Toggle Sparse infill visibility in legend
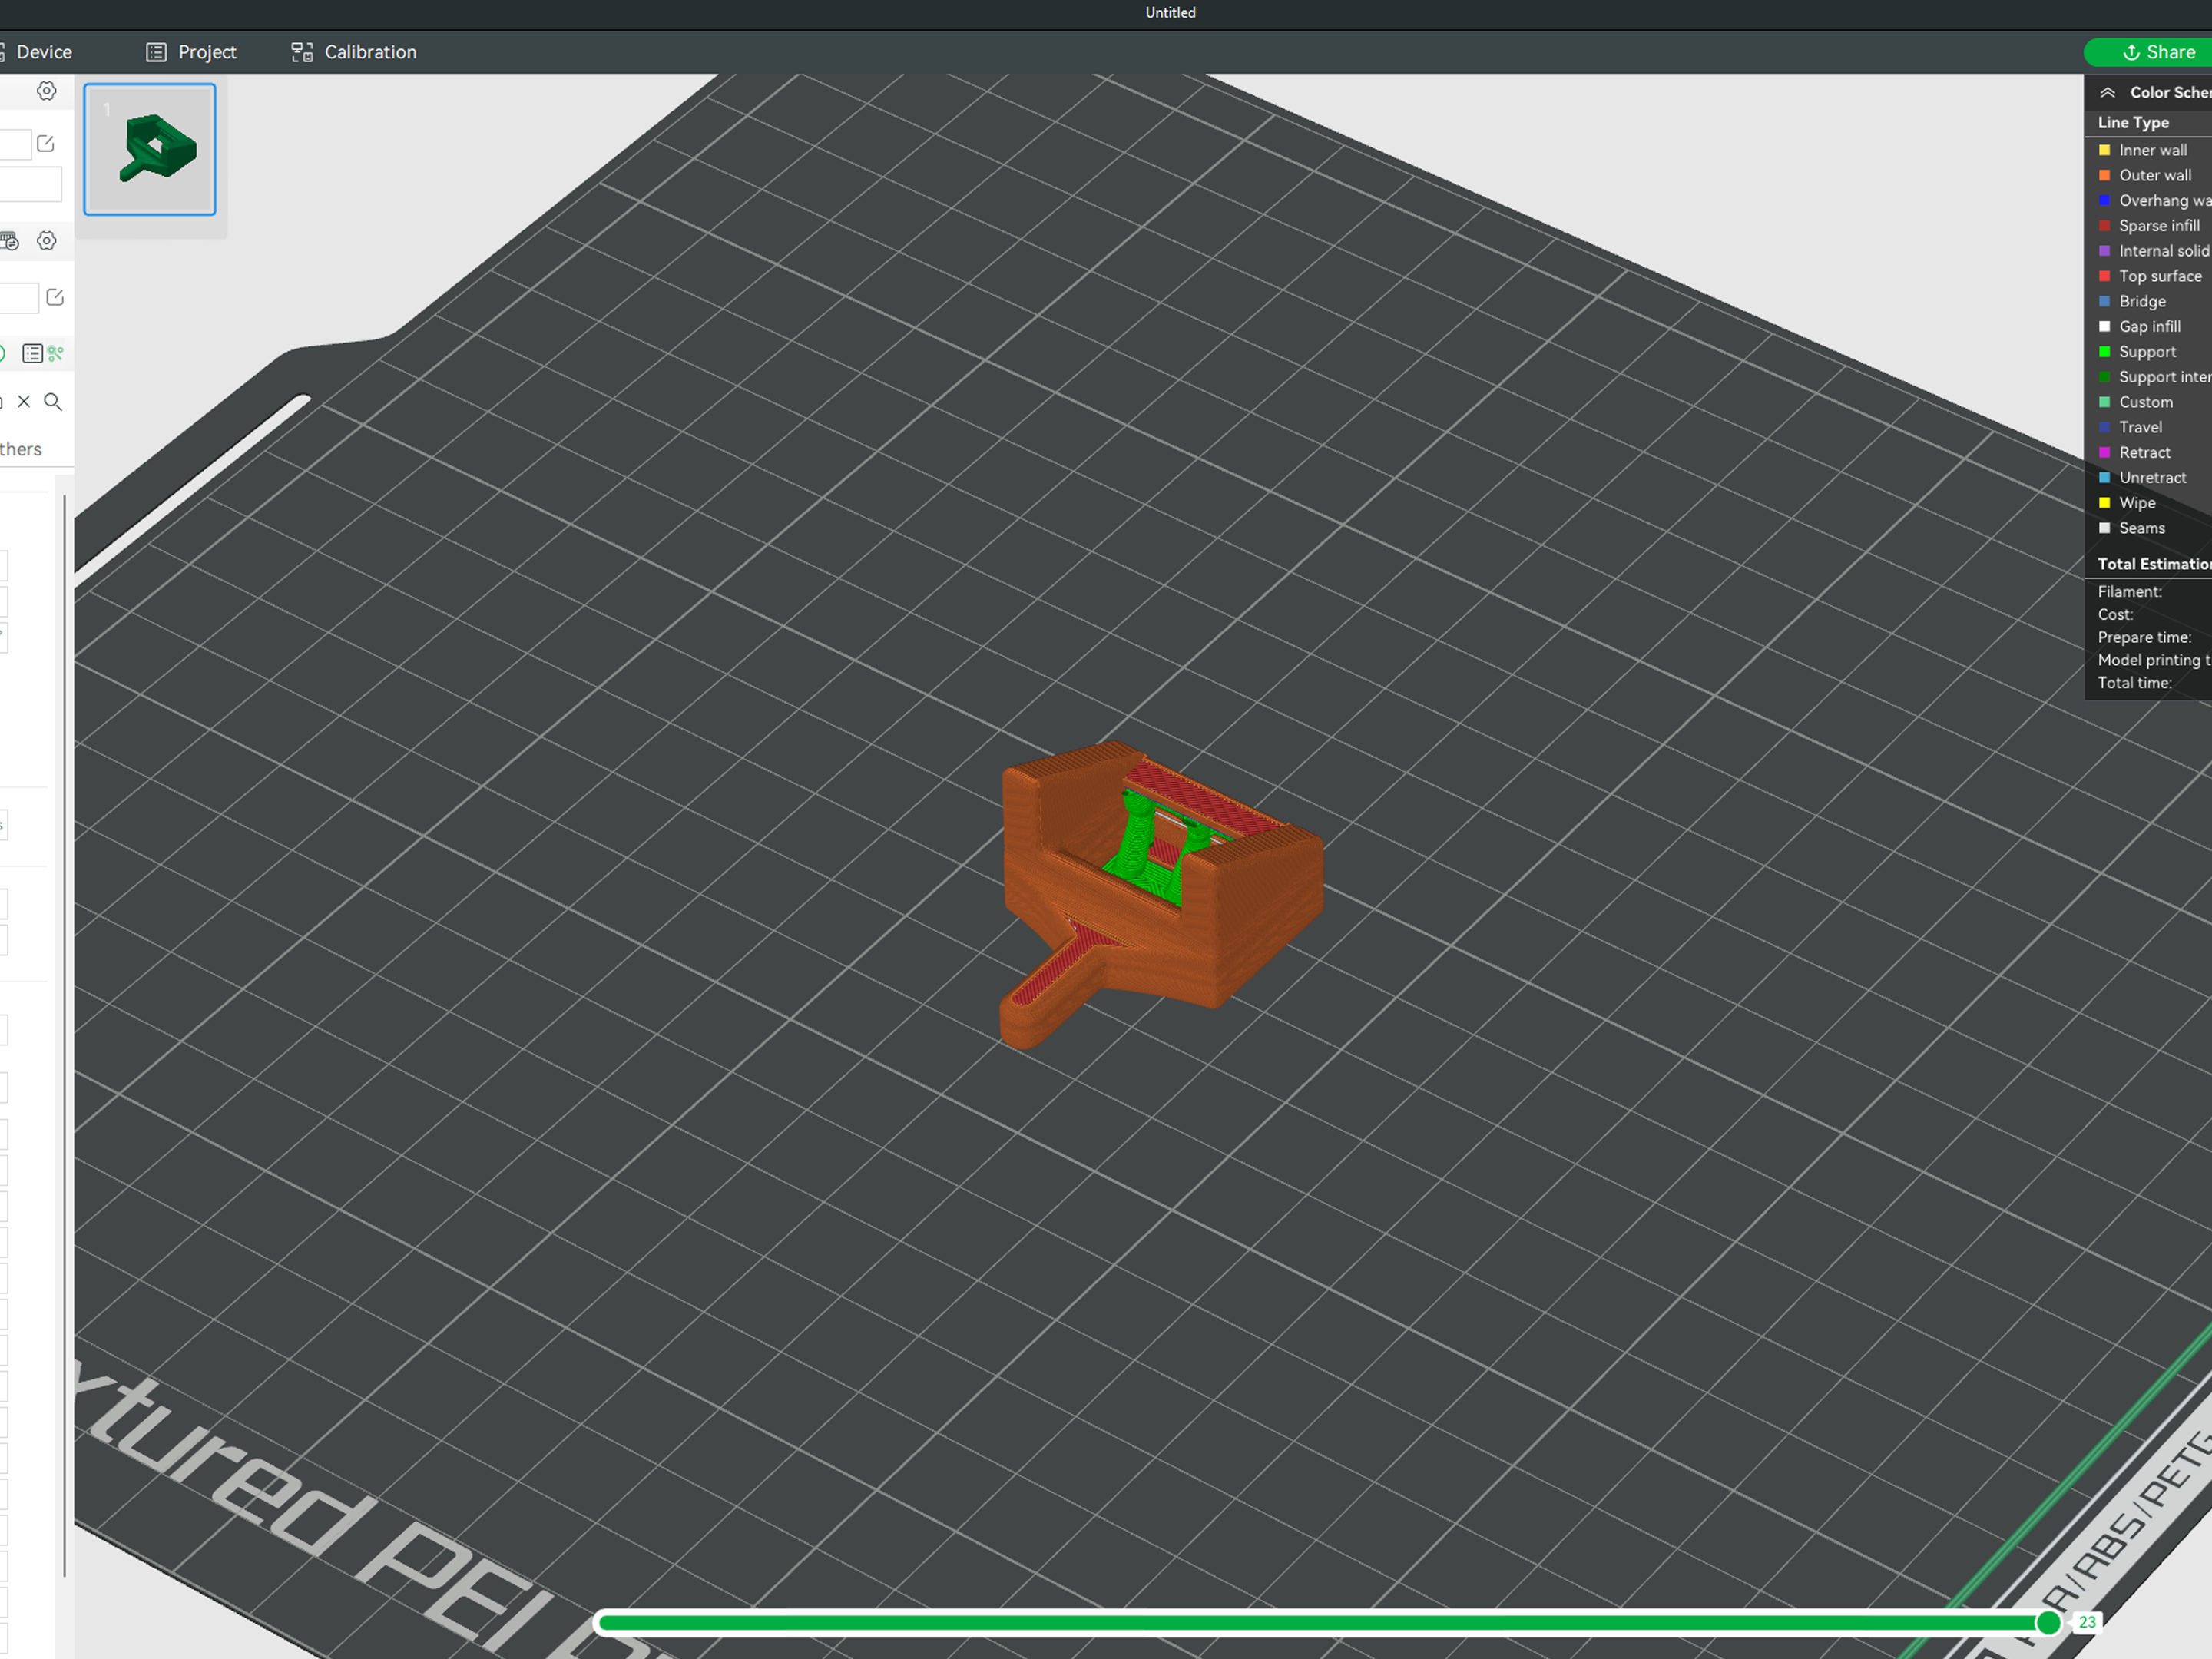The height and width of the screenshot is (1659, 2212). (x=2158, y=226)
